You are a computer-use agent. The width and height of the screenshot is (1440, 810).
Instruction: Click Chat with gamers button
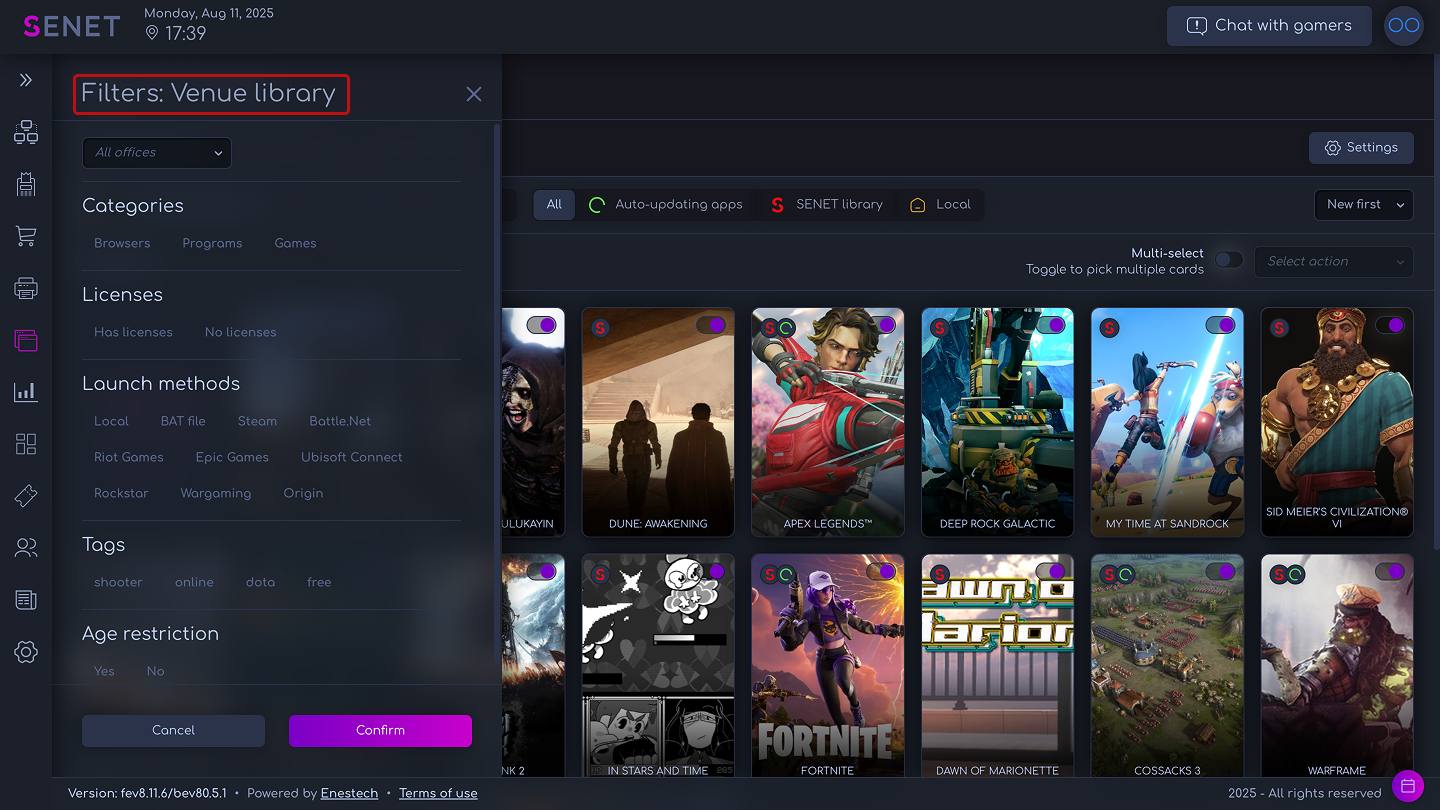[x=1269, y=26]
